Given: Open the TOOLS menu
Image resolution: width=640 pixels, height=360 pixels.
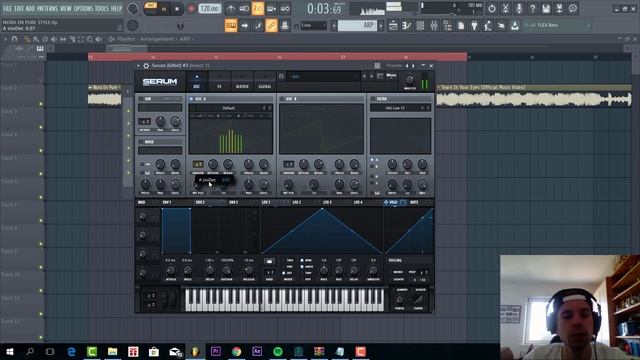Looking at the screenshot, I should (x=102, y=9).
